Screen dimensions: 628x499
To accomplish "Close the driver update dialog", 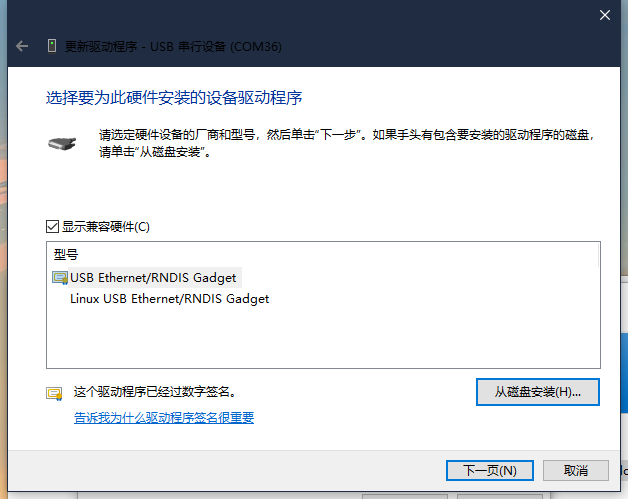I will click(x=604, y=15).
